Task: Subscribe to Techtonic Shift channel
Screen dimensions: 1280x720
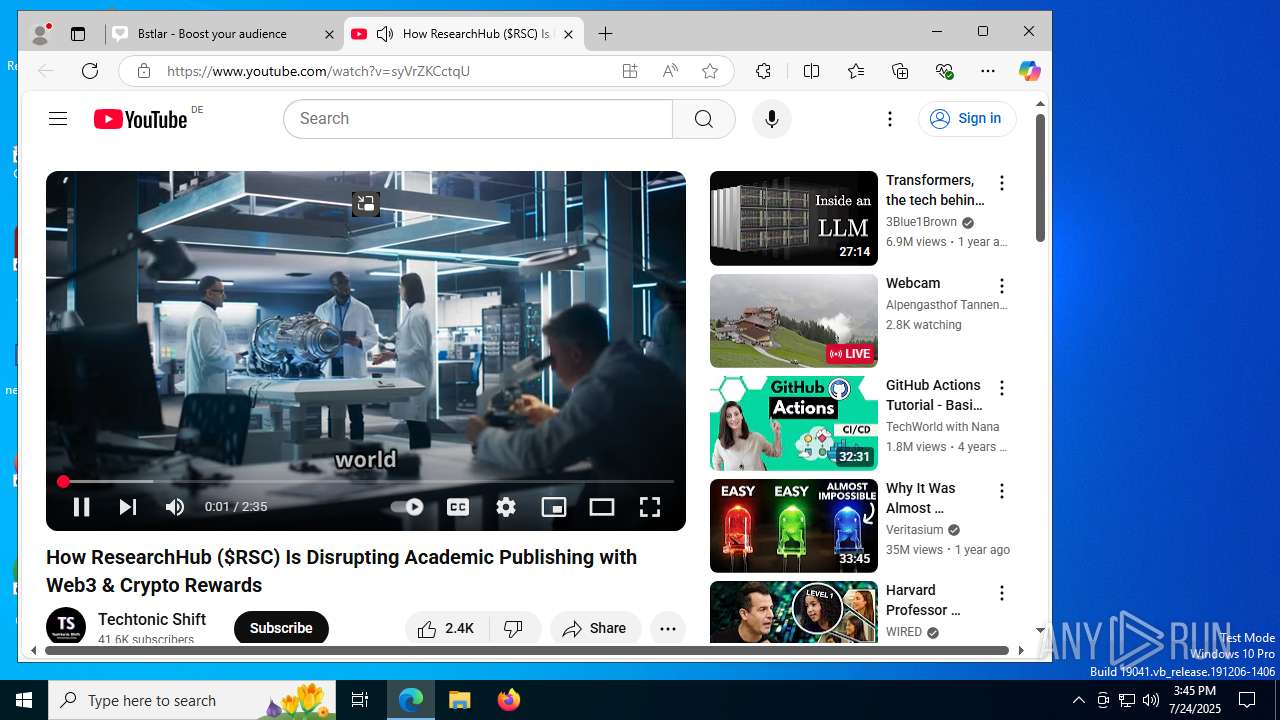Action: click(x=281, y=628)
